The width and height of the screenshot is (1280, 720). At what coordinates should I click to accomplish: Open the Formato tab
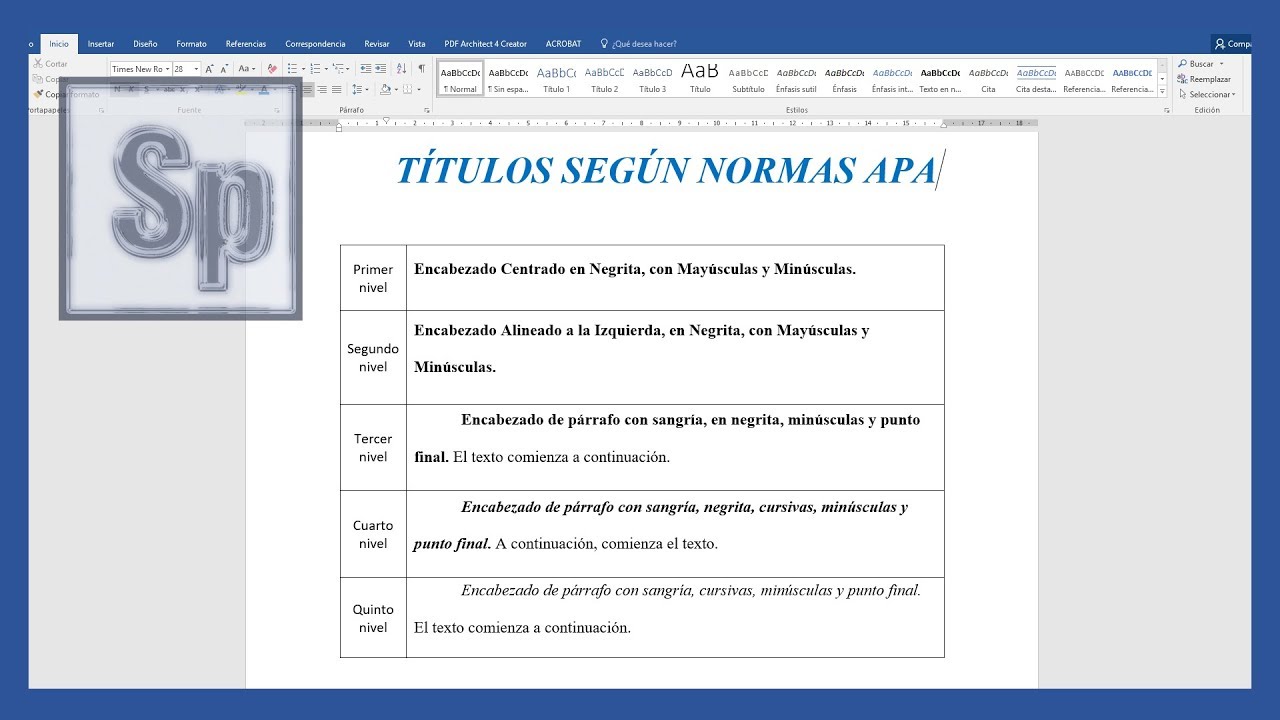click(x=191, y=44)
